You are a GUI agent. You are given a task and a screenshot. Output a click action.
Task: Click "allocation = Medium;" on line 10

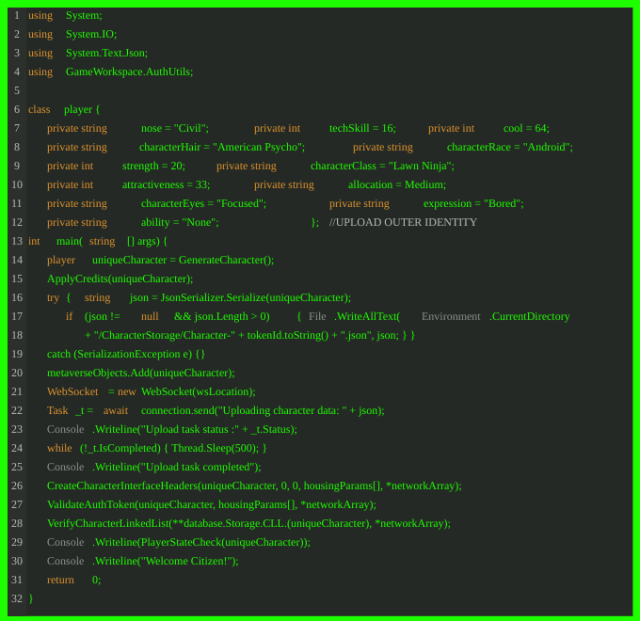(x=397, y=185)
